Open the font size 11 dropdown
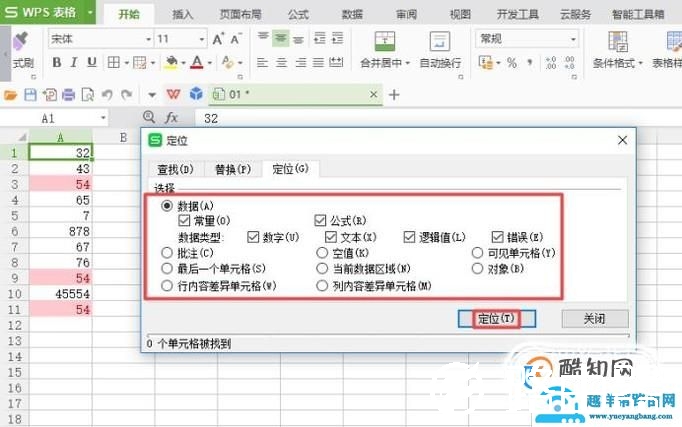This screenshot has height=427, width=682. (202, 39)
